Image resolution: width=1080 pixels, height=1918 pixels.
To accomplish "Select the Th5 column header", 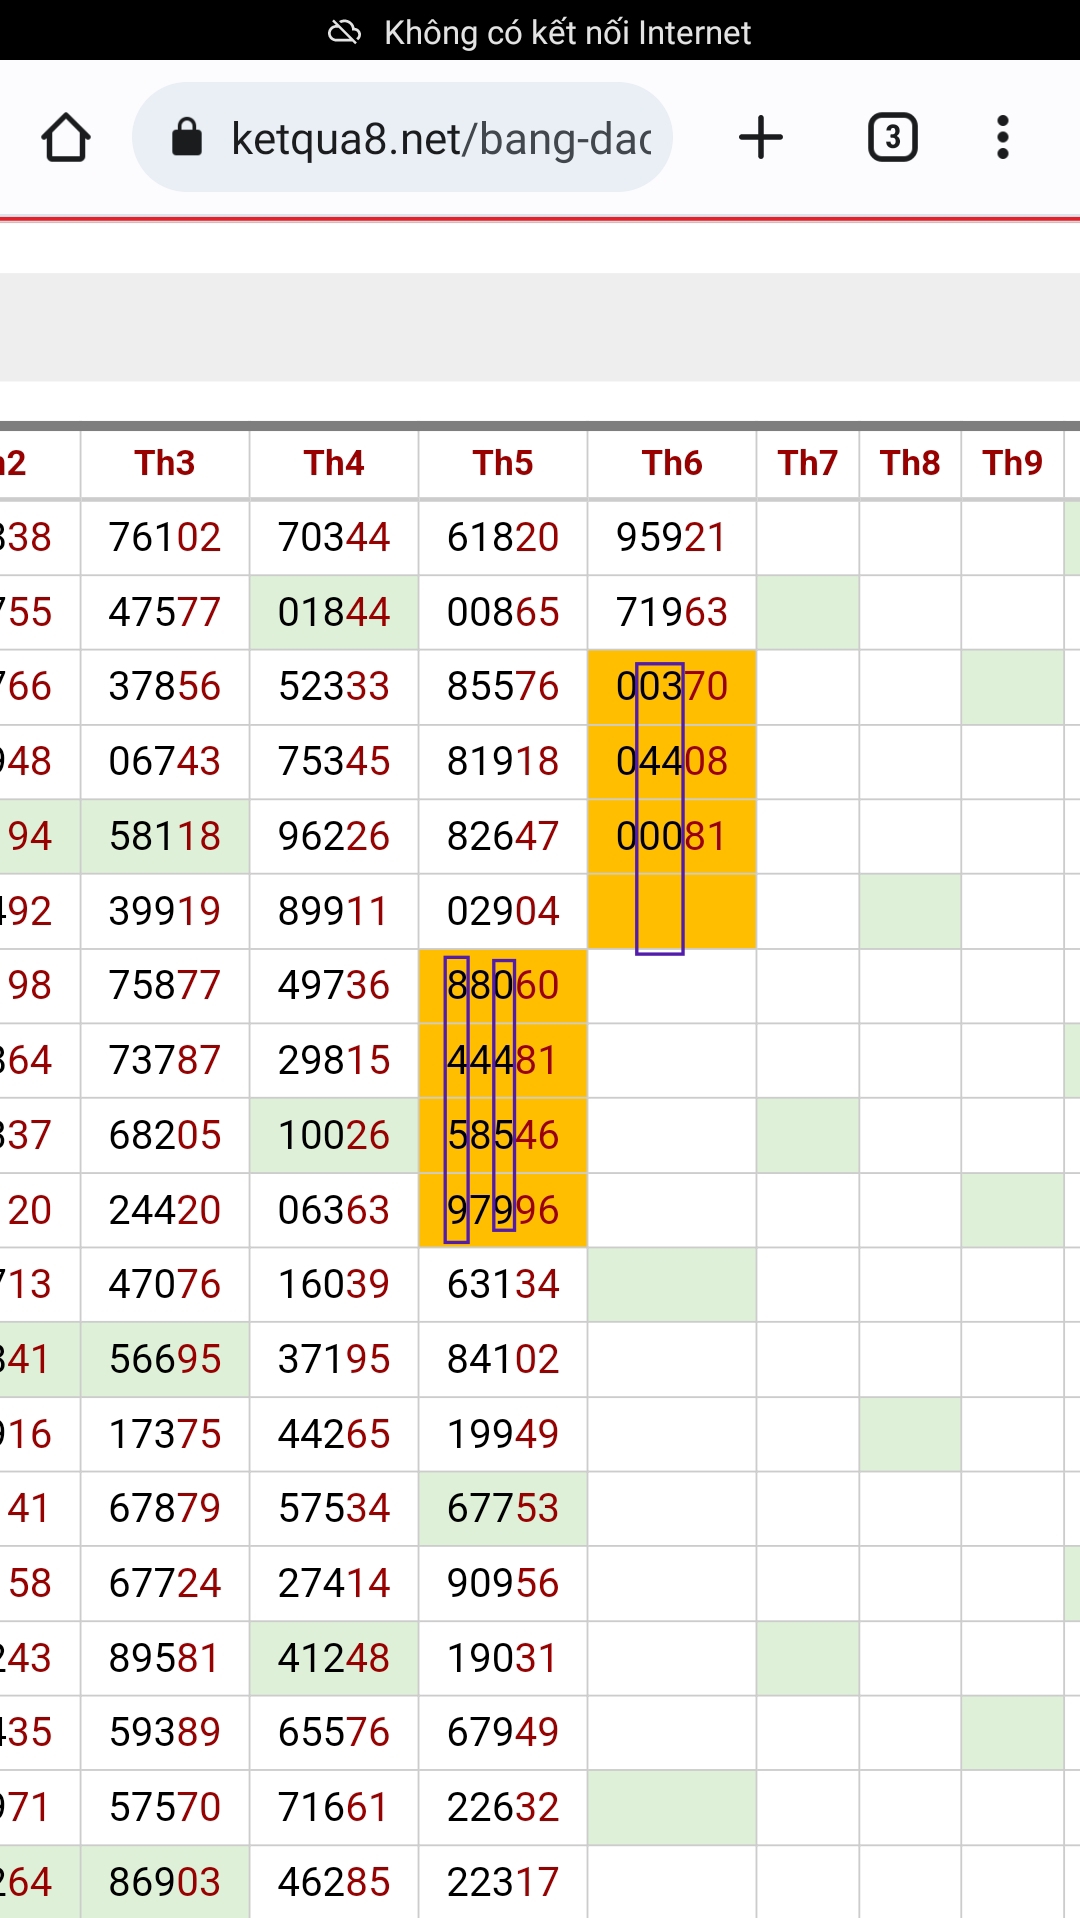I will (x=503, y=463).
